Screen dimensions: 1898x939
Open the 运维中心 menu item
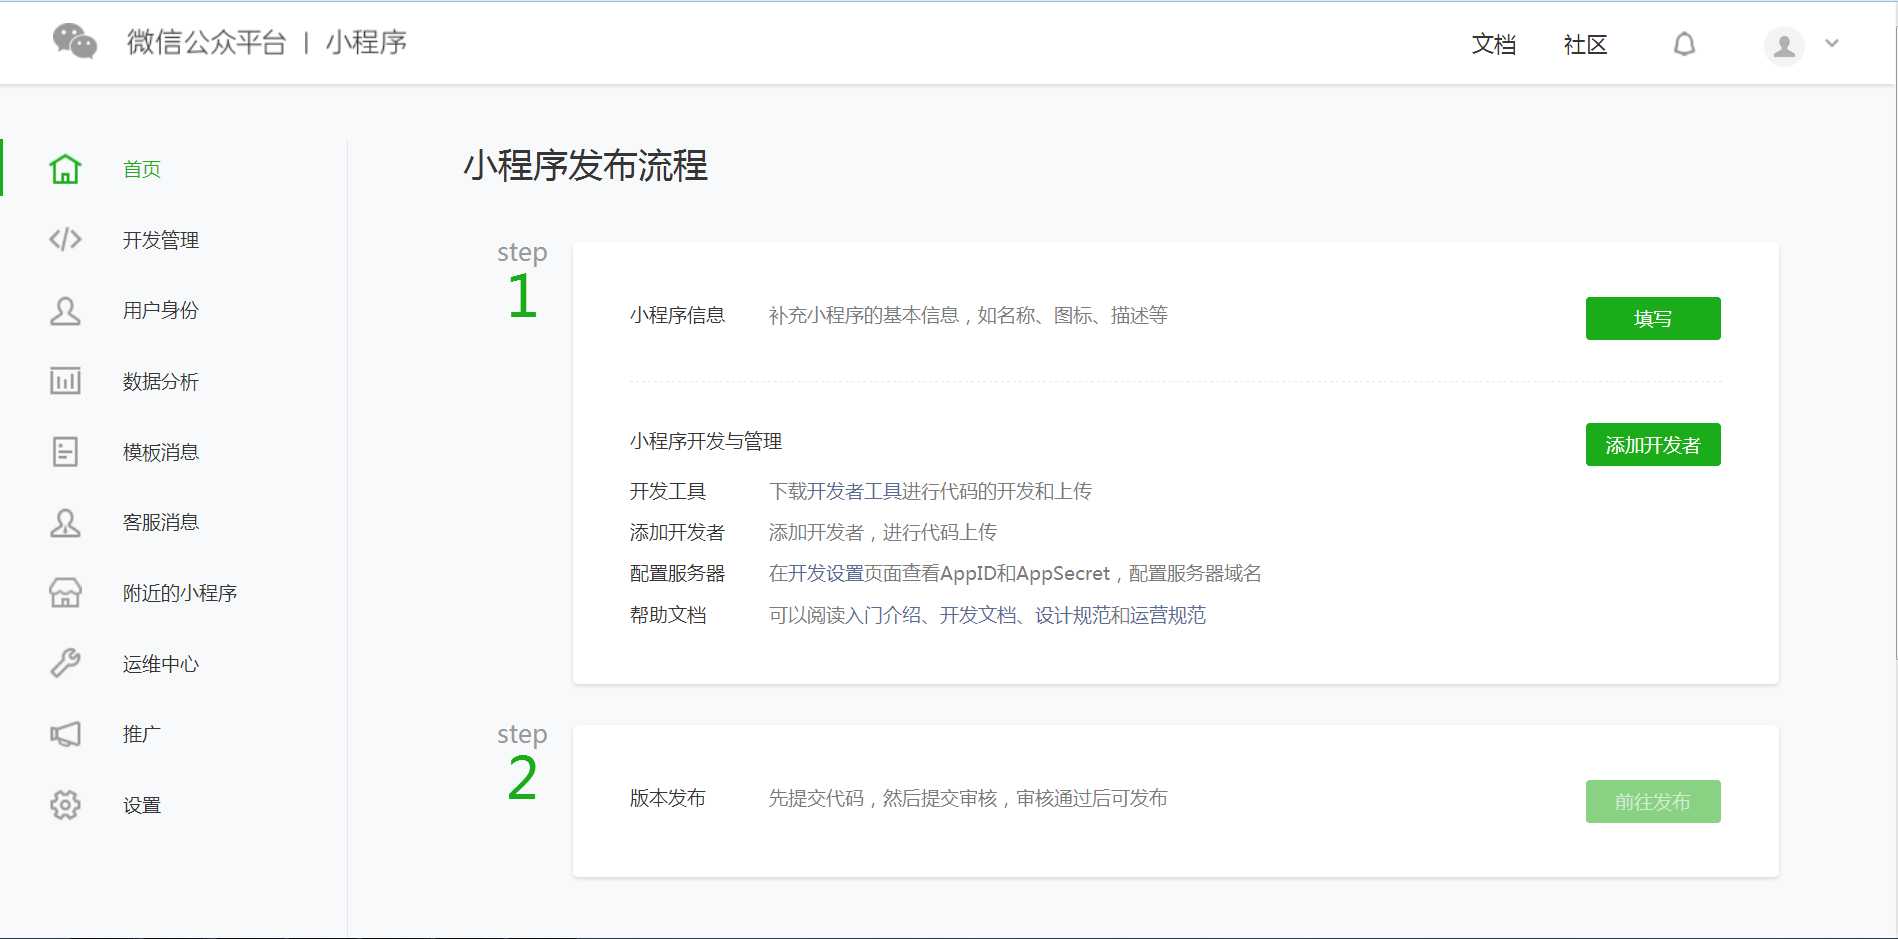coord(161,664)
